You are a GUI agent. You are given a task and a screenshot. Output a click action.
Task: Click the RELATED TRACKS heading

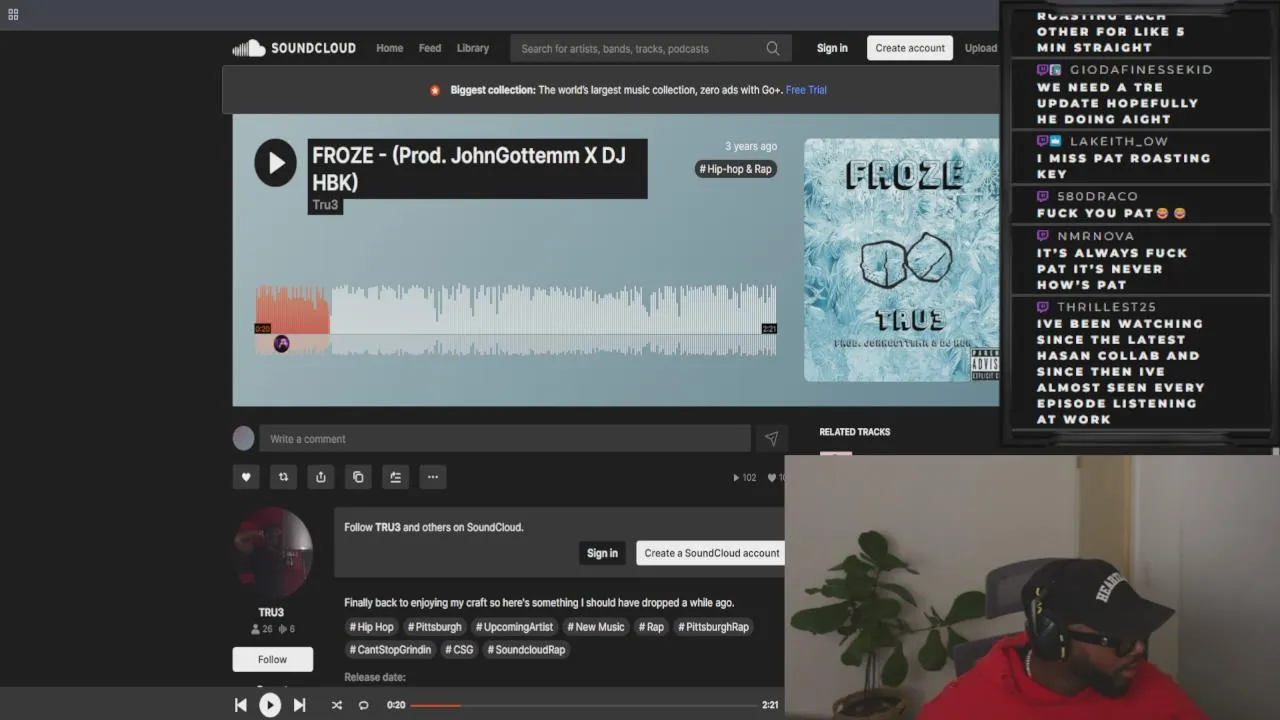pos(855,432)
